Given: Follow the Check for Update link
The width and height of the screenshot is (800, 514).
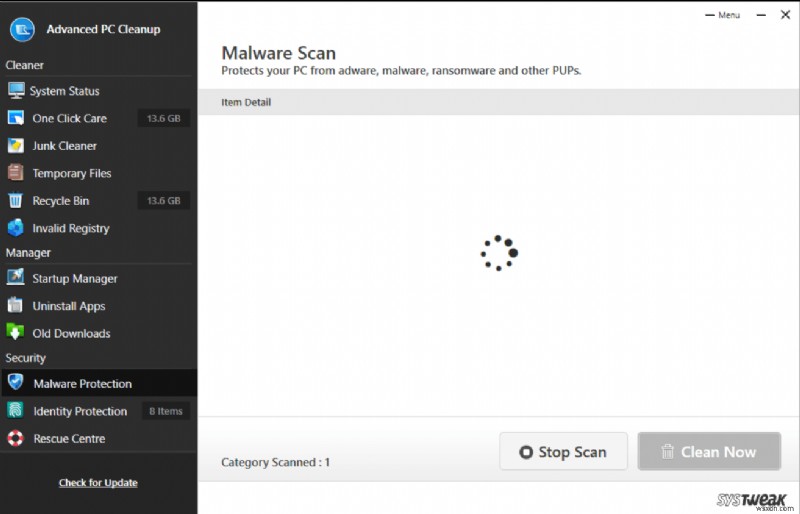Looking at the screenshot, I should [x=98, y=483].
